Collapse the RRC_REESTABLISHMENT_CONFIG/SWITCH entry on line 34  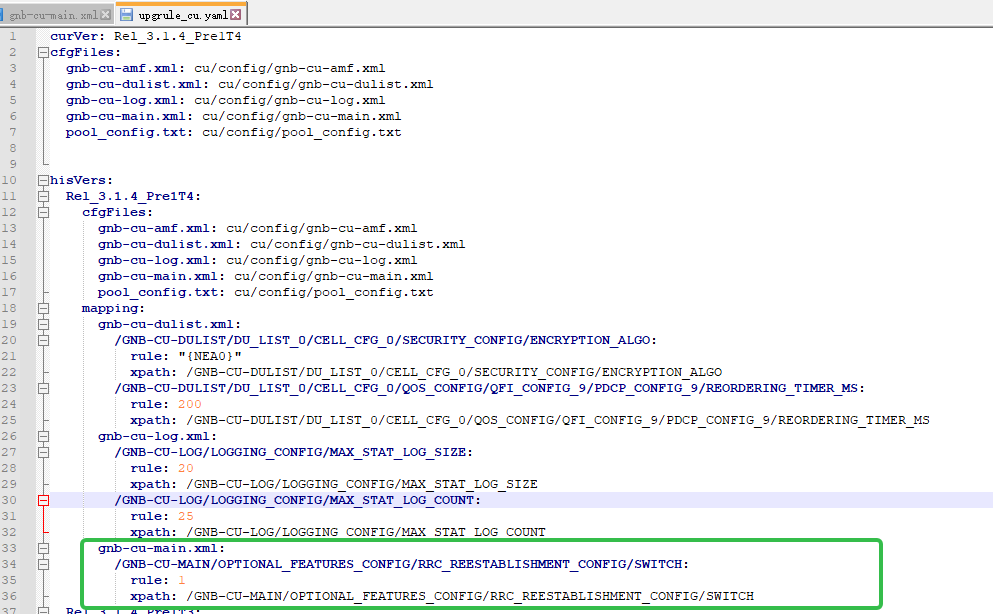(x=43, y=564)
